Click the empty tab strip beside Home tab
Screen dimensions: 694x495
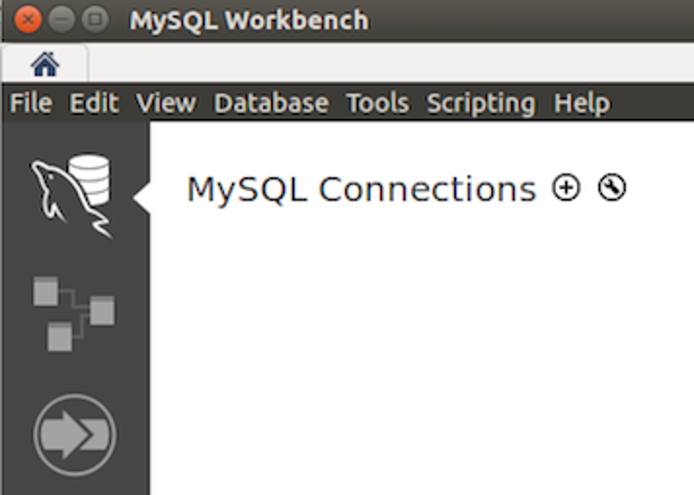coord(390,64)
